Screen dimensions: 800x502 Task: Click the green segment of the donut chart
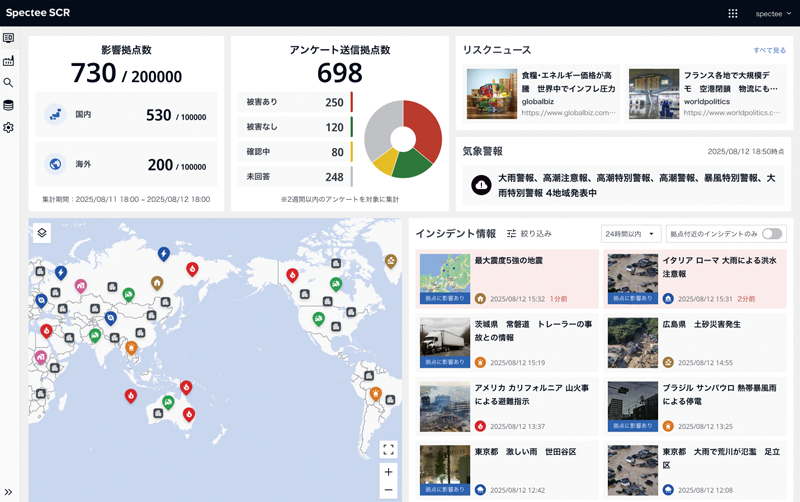coord(411,165)
